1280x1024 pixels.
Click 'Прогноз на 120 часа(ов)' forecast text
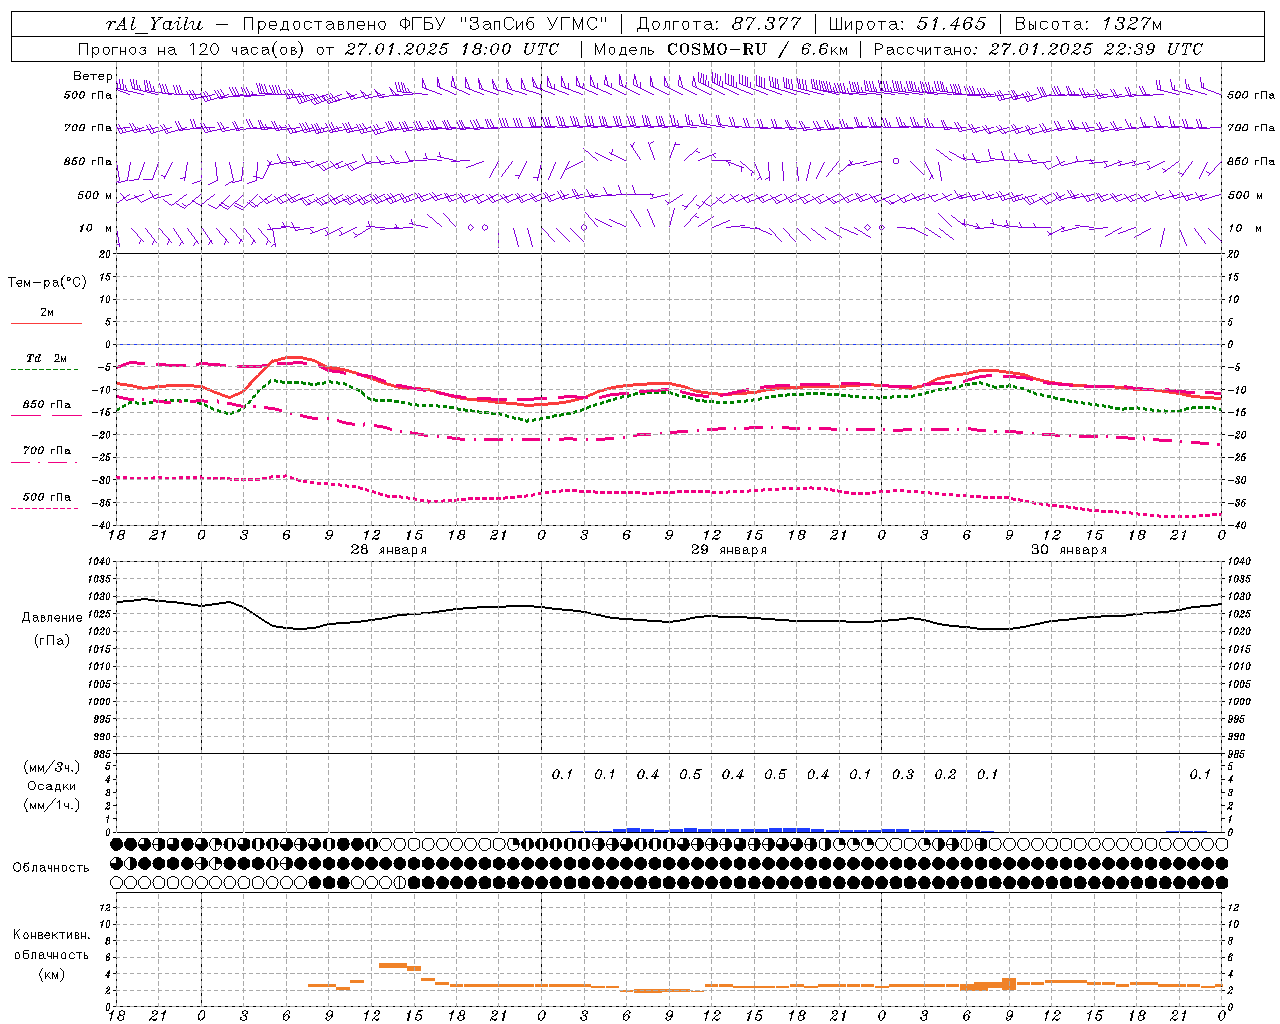(x=192, y=49)
